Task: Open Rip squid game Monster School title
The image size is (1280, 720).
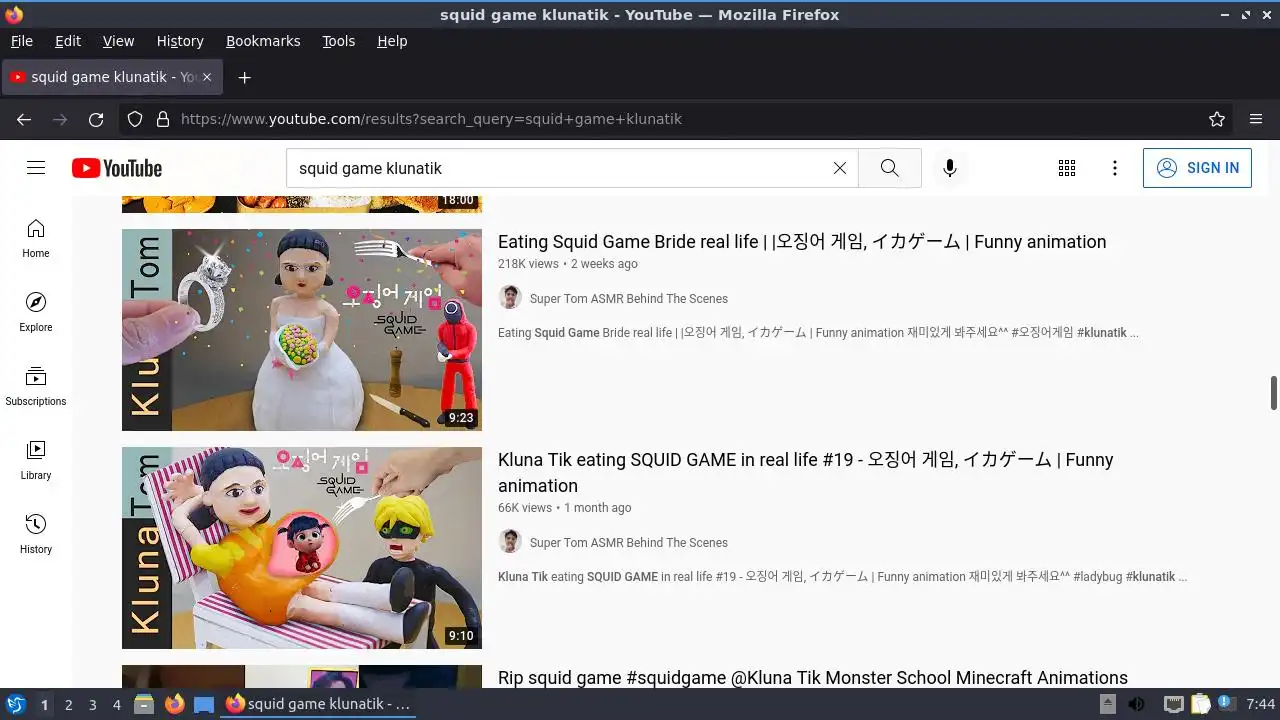Action: point(813,677)
